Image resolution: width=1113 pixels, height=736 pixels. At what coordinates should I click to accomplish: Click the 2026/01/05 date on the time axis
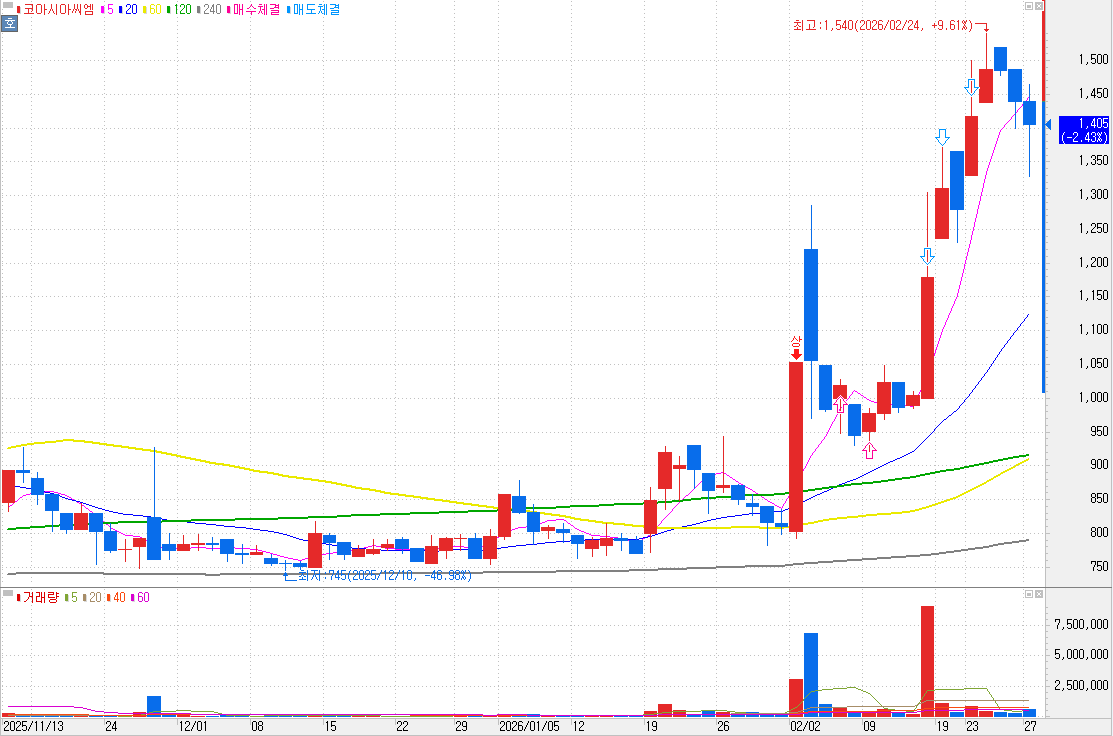click(529, 726)
